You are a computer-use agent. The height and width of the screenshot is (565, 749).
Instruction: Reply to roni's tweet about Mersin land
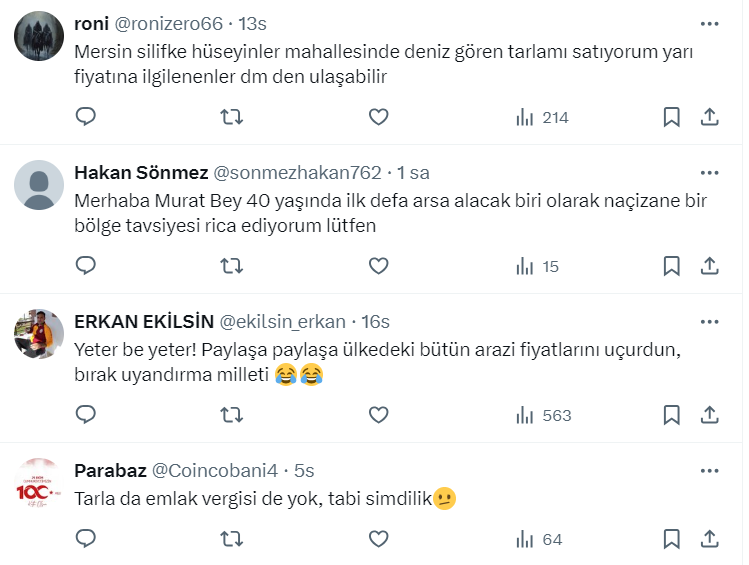[x=86, y=117]
